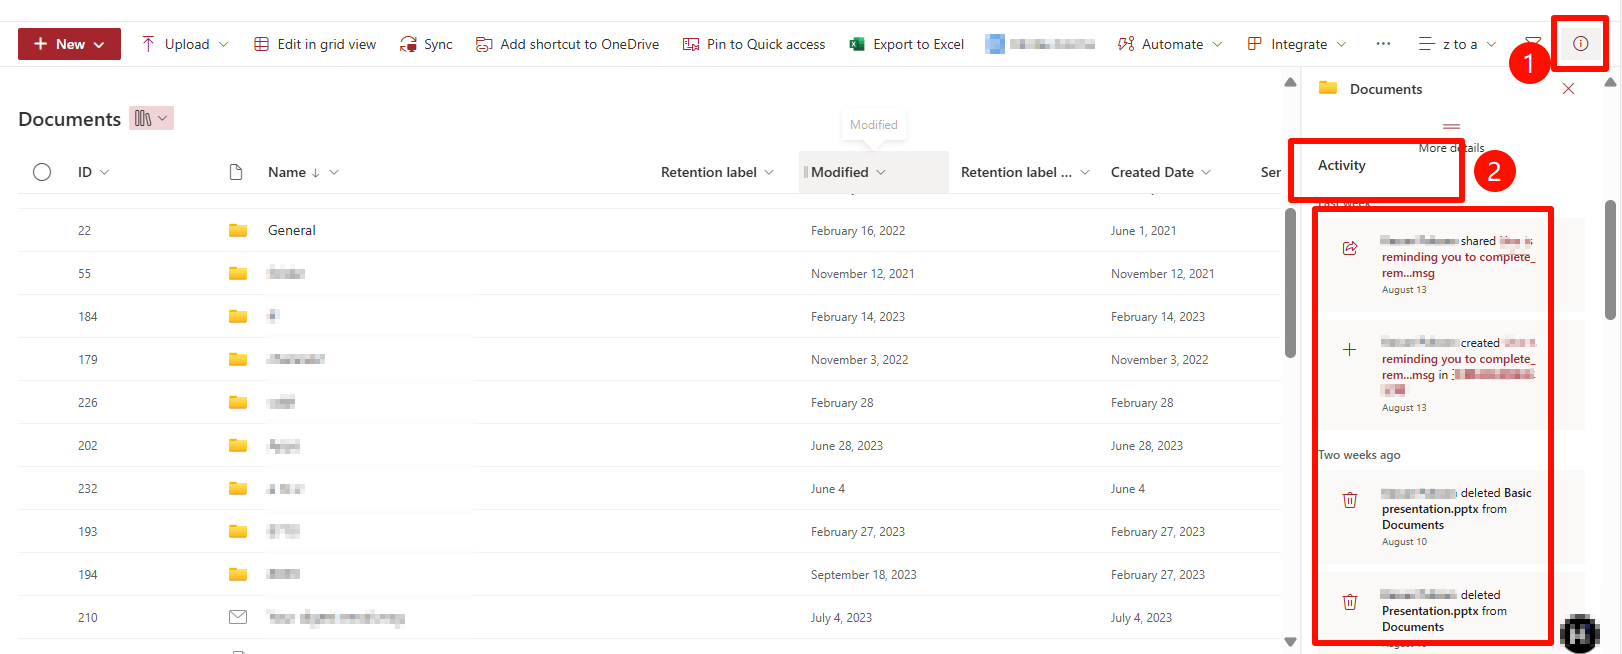Open the library view switcher icon

(x=151, y=118)
